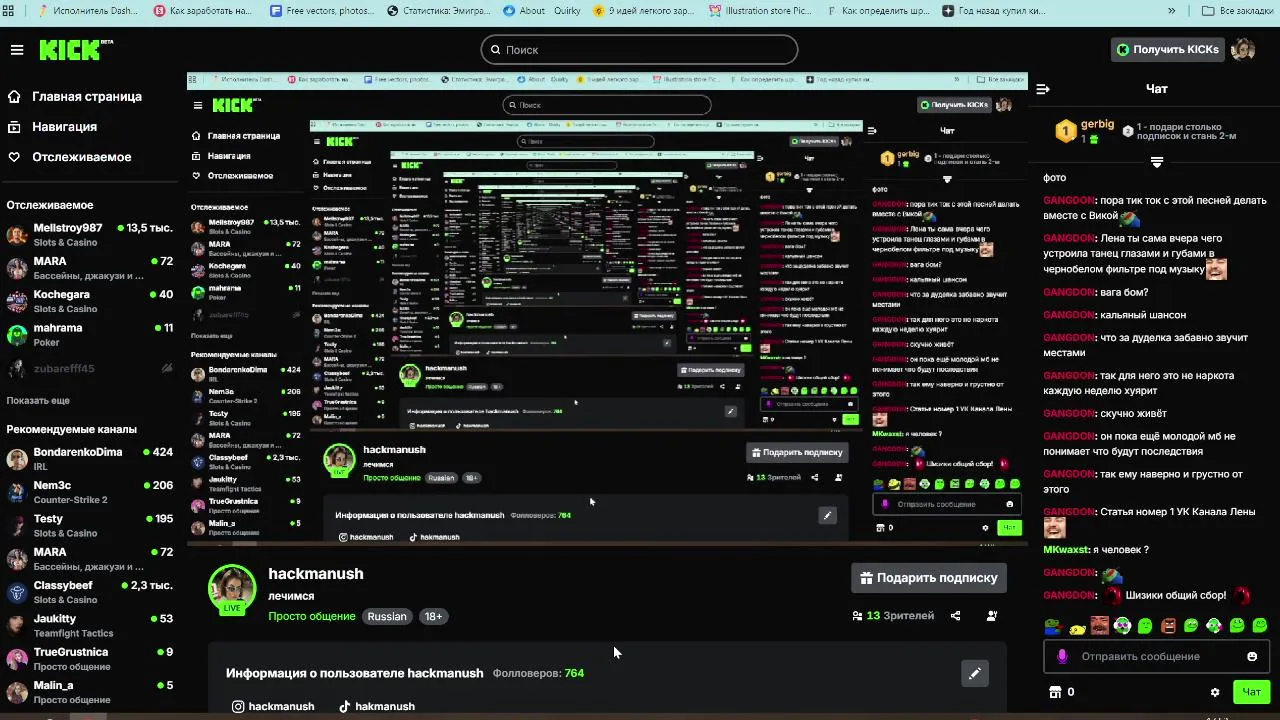Click the pencil edit info icon
Image resolution: width=1280 pixels, height=720 pixels.
[x=975, y=673]
